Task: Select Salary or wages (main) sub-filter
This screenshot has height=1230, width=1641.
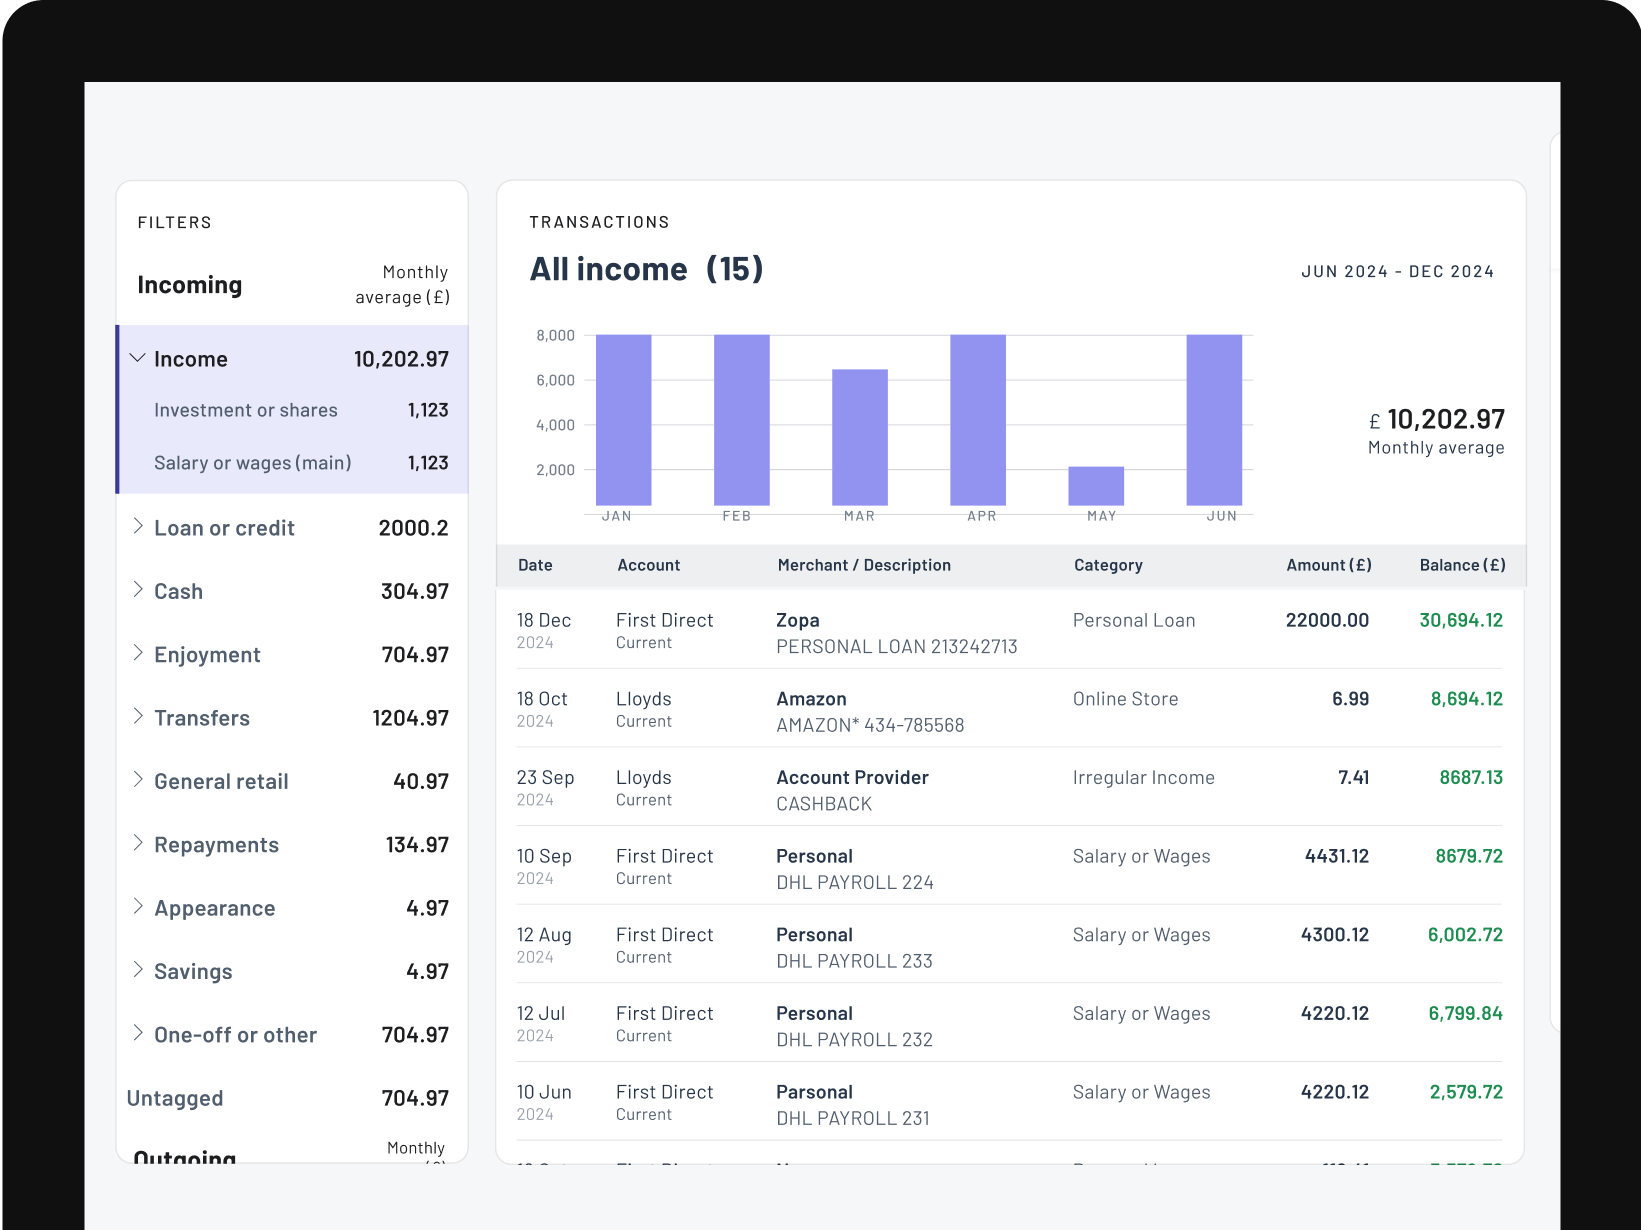Action: (x=253, y=463)
